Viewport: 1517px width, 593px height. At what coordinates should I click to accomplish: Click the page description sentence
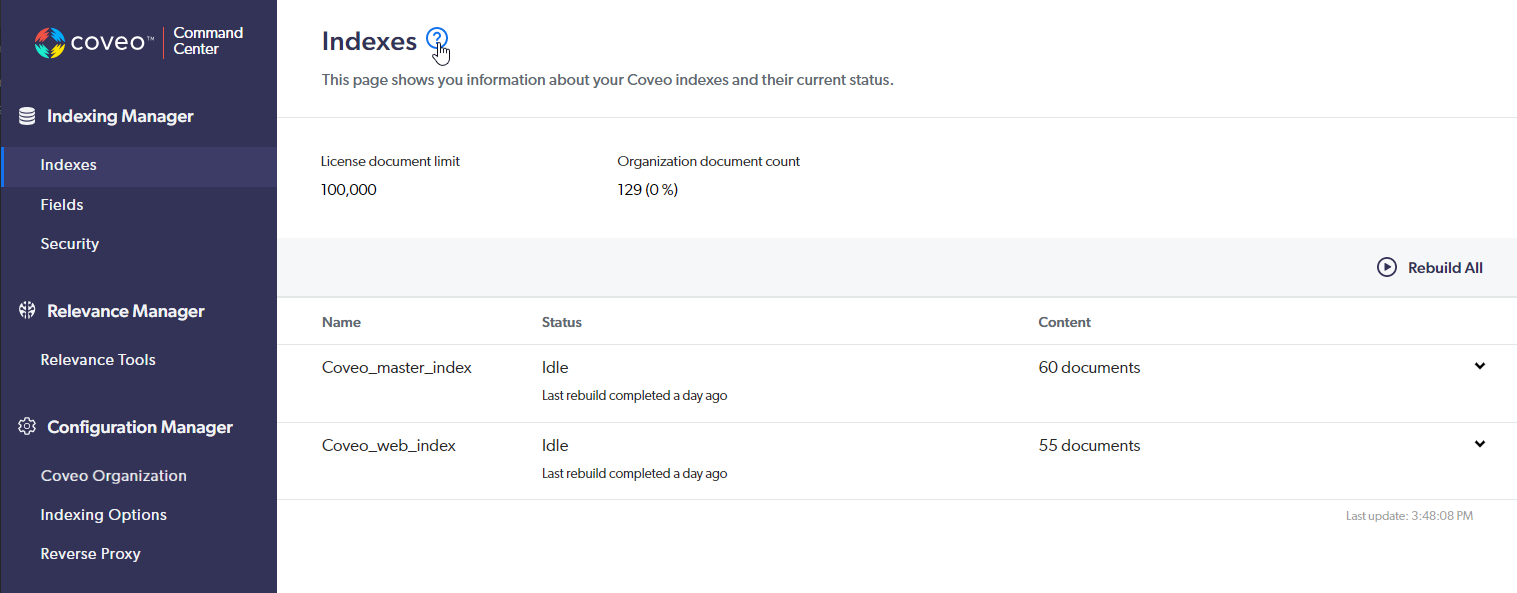[x=607, y=80]
